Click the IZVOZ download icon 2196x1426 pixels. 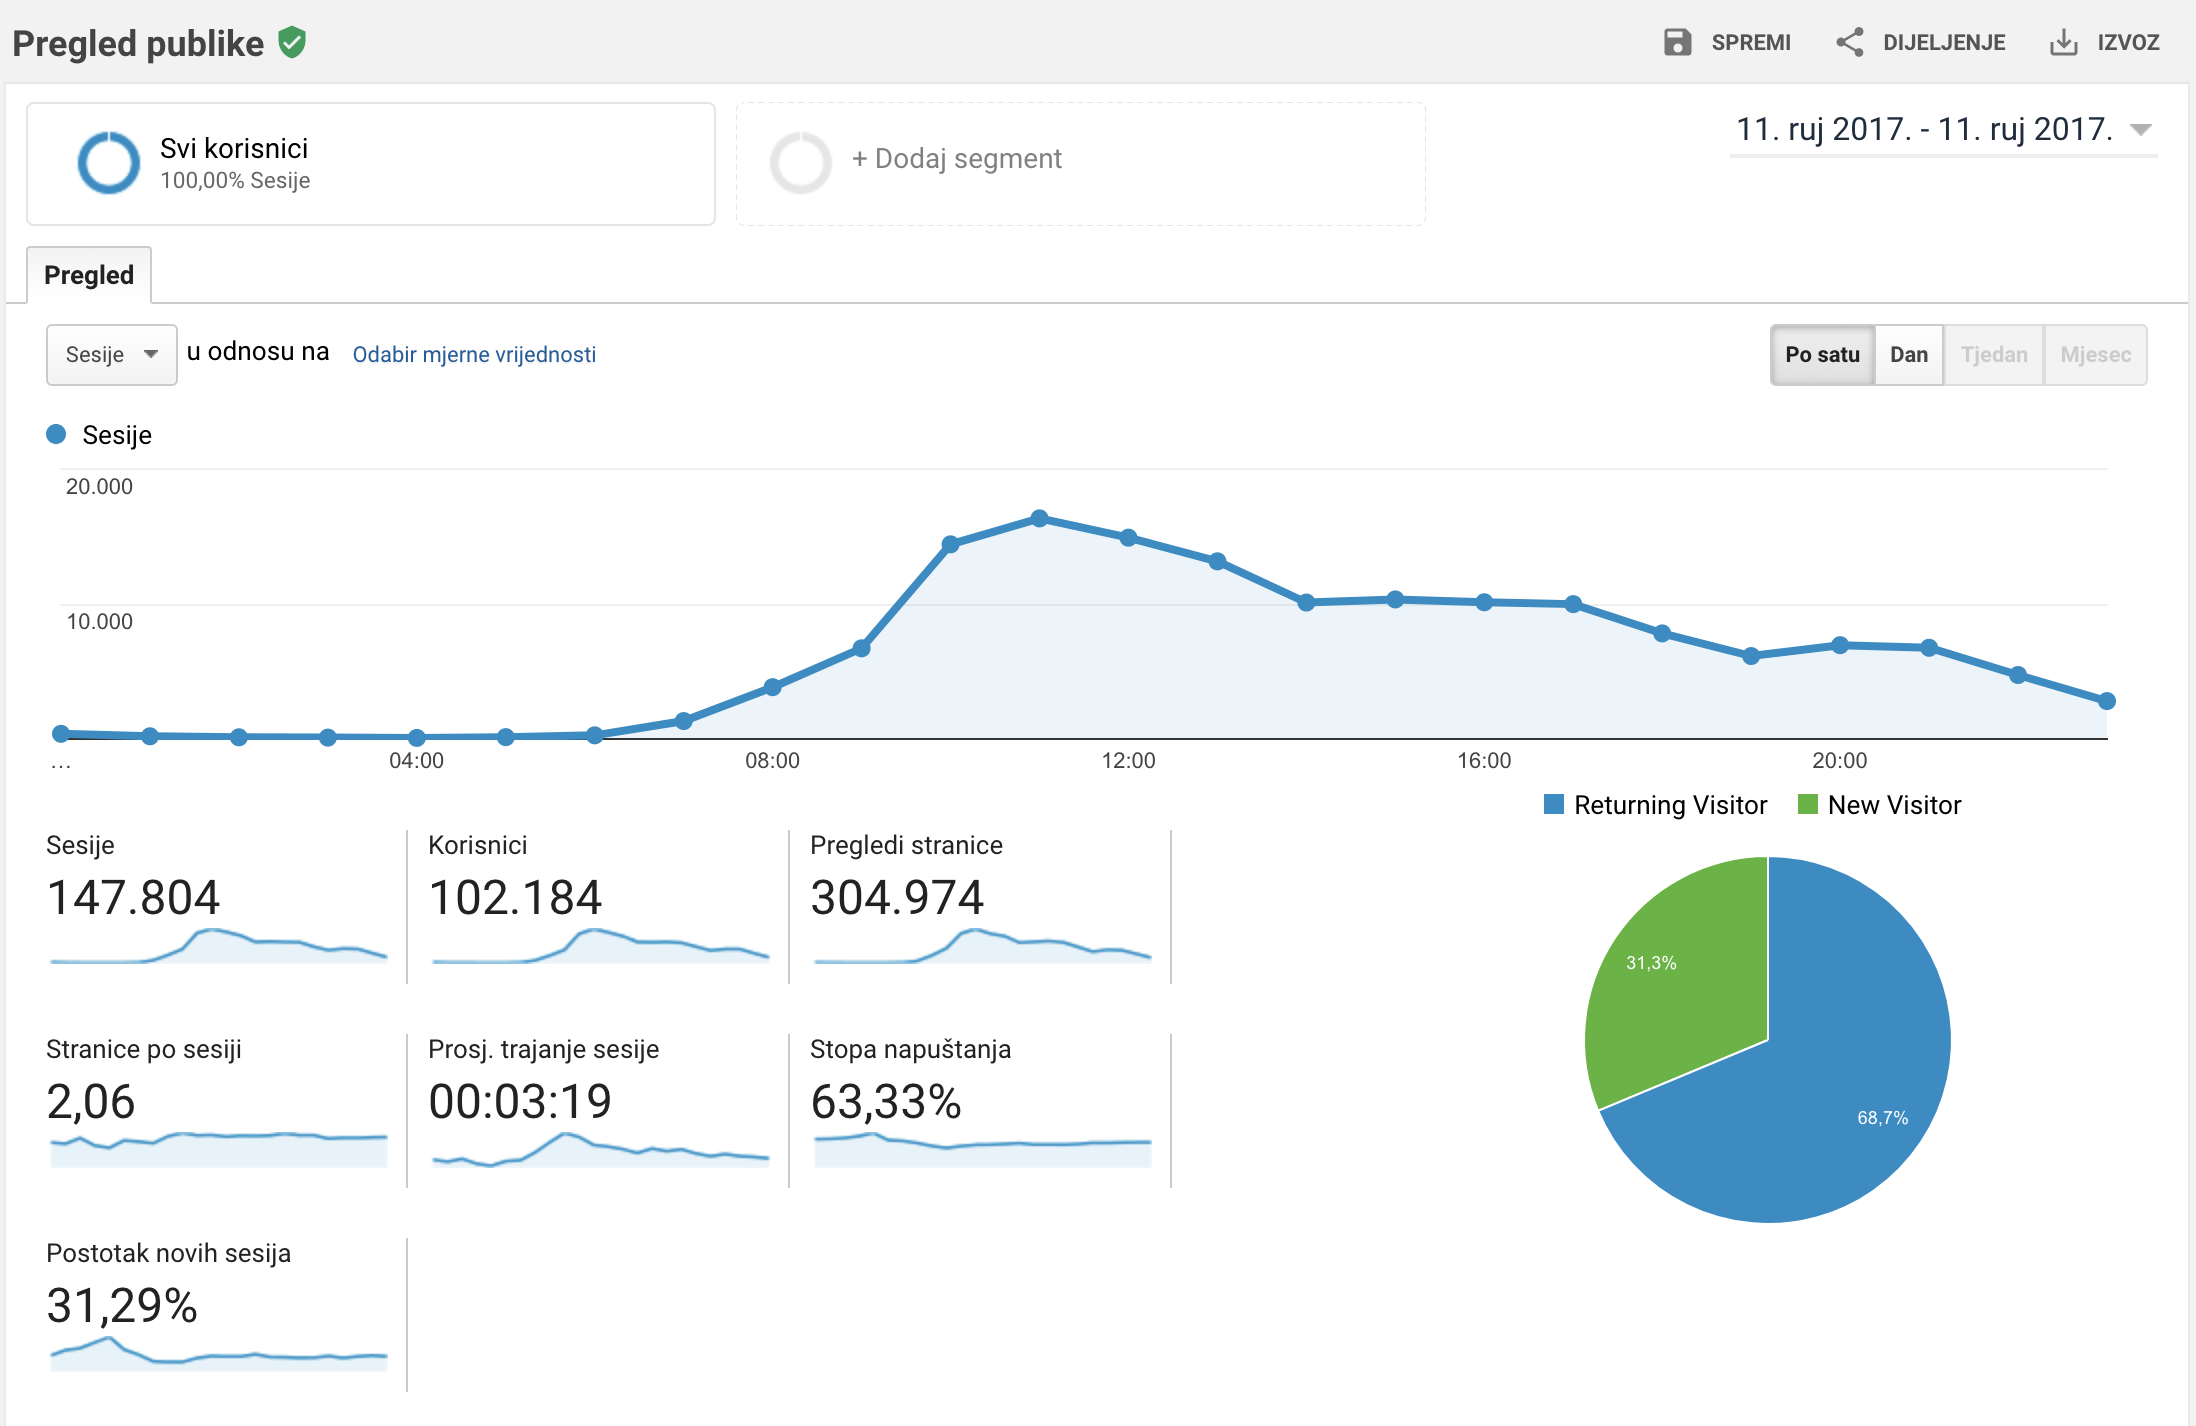(2063, 42)
